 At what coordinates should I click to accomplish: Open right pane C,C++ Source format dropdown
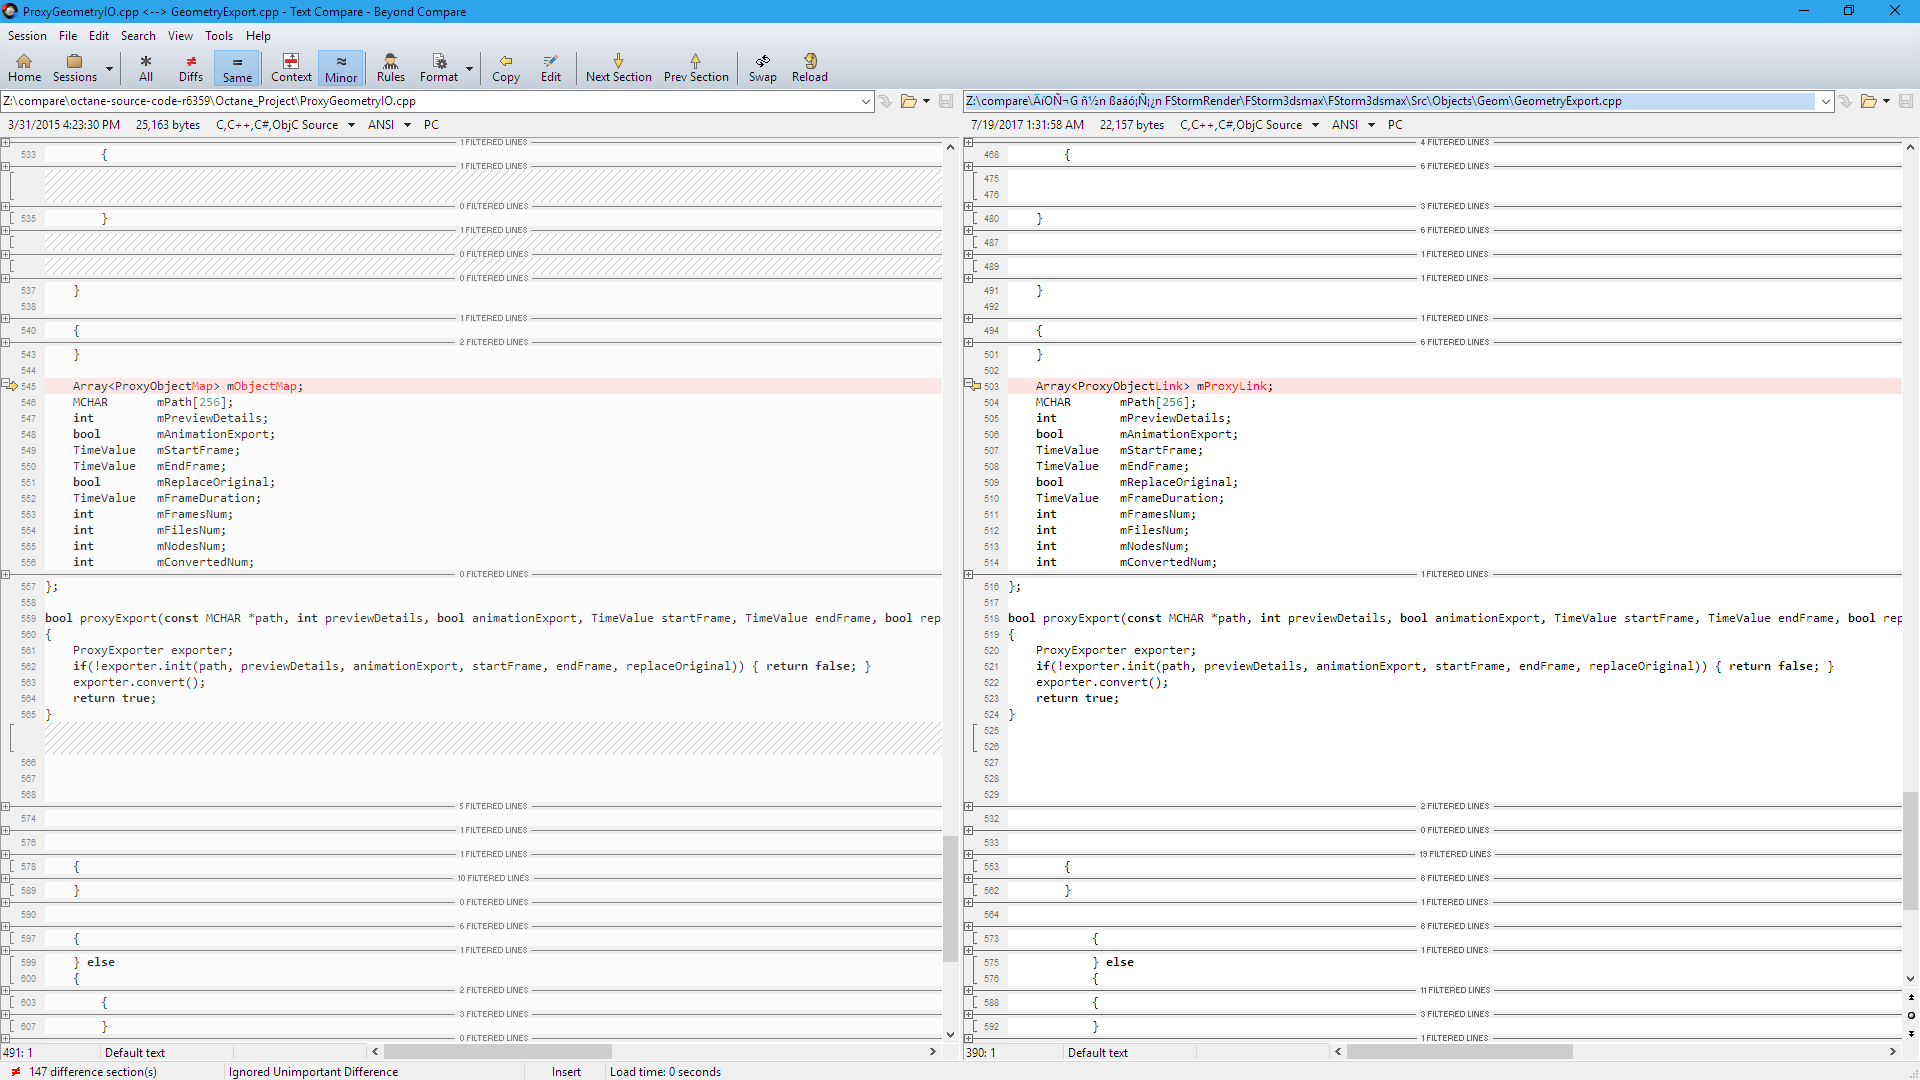[1315, 125]
